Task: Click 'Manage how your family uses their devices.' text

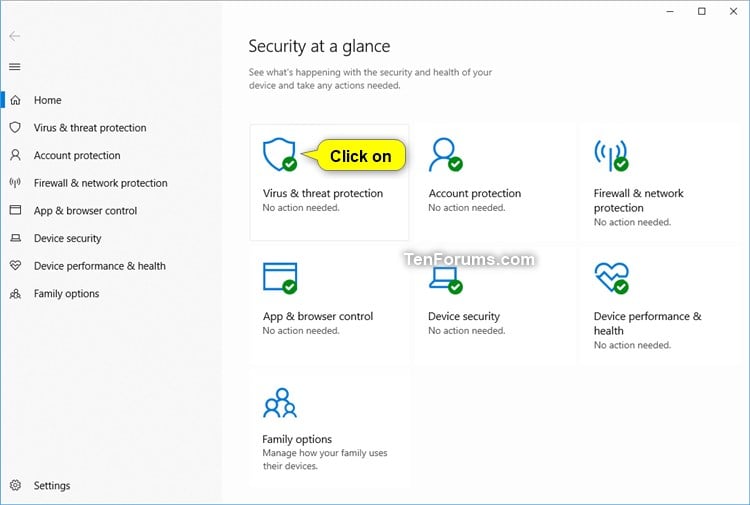Action: [x=325, y=459]
